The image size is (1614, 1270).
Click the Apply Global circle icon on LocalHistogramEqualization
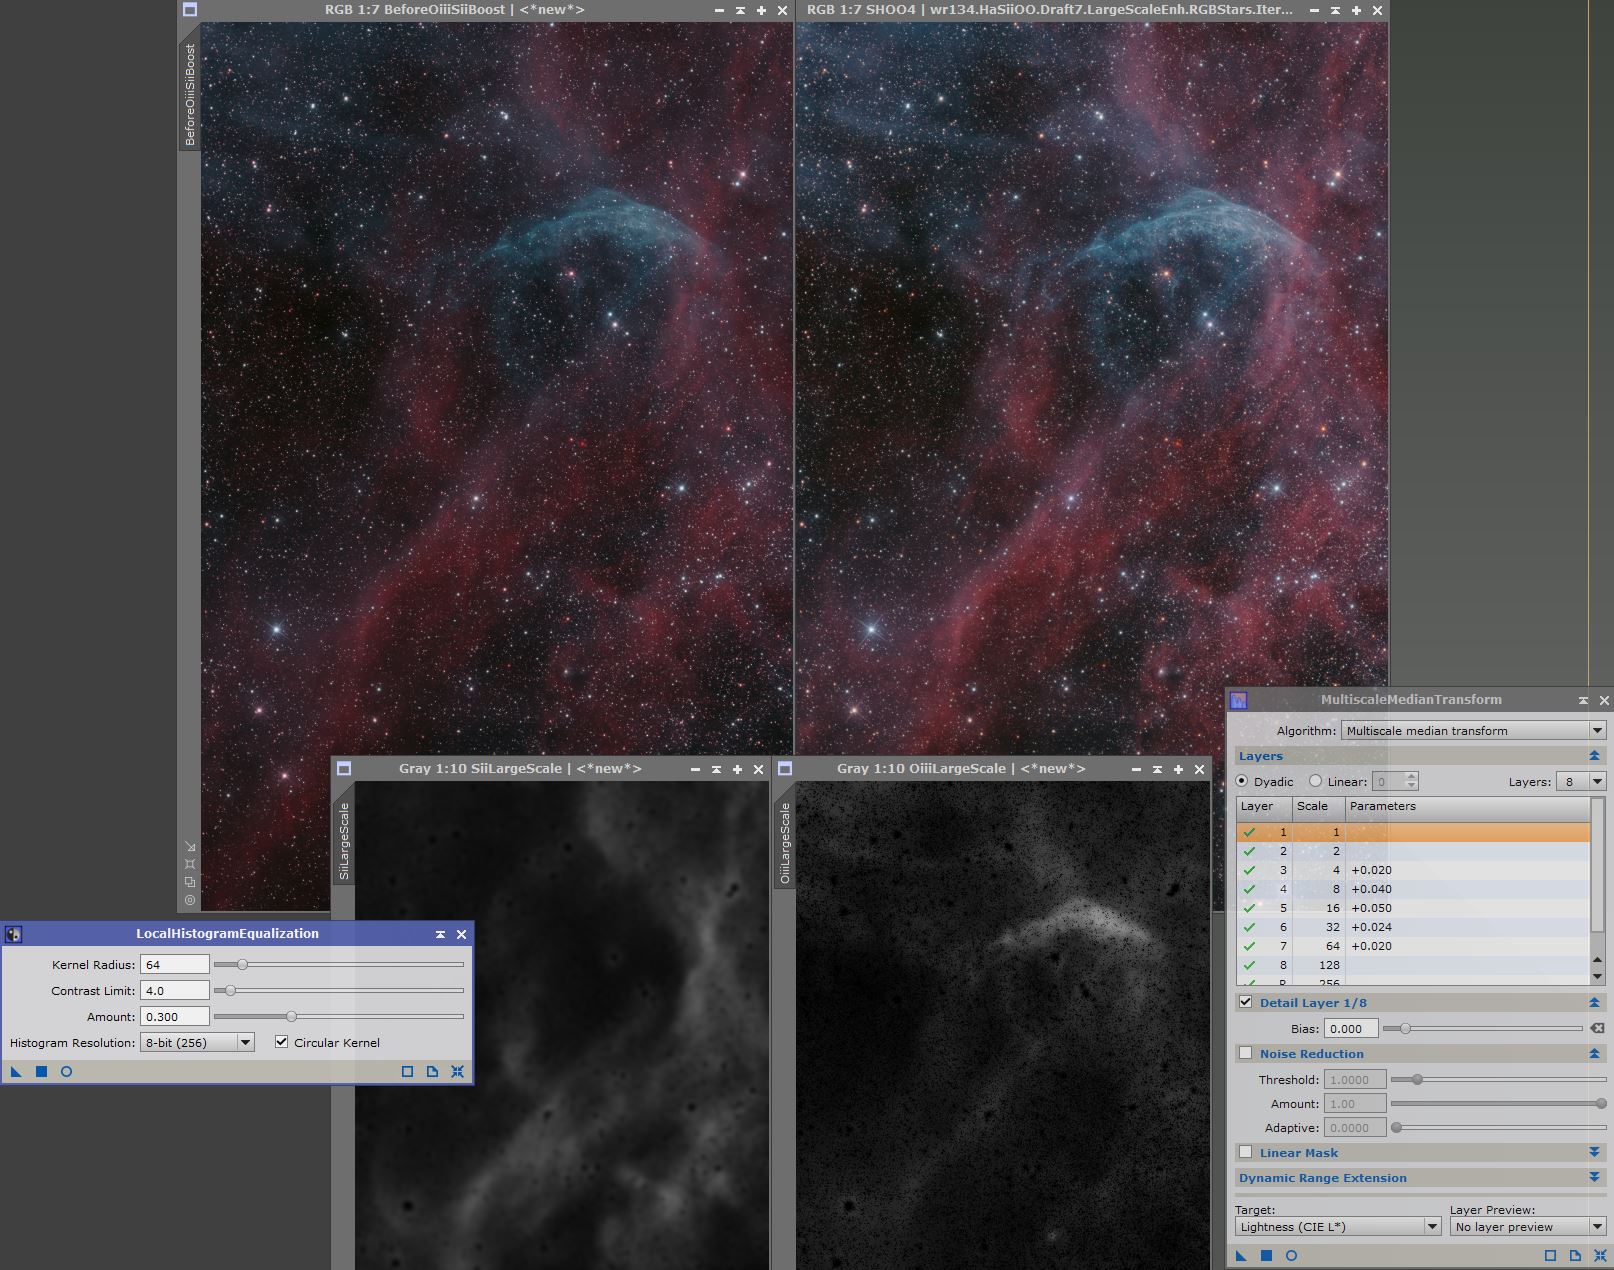coord(66,1071)
